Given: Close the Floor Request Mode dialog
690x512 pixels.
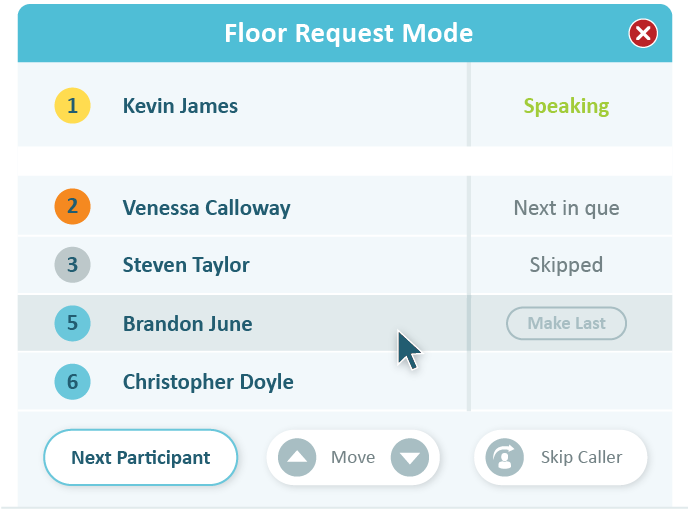Looking at the screenshot, I should [643, 33].
